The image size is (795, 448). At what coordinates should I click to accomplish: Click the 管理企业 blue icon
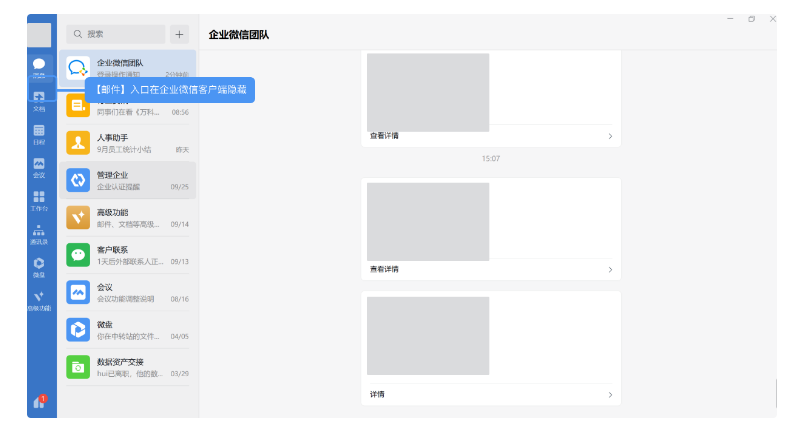point(78,180)
